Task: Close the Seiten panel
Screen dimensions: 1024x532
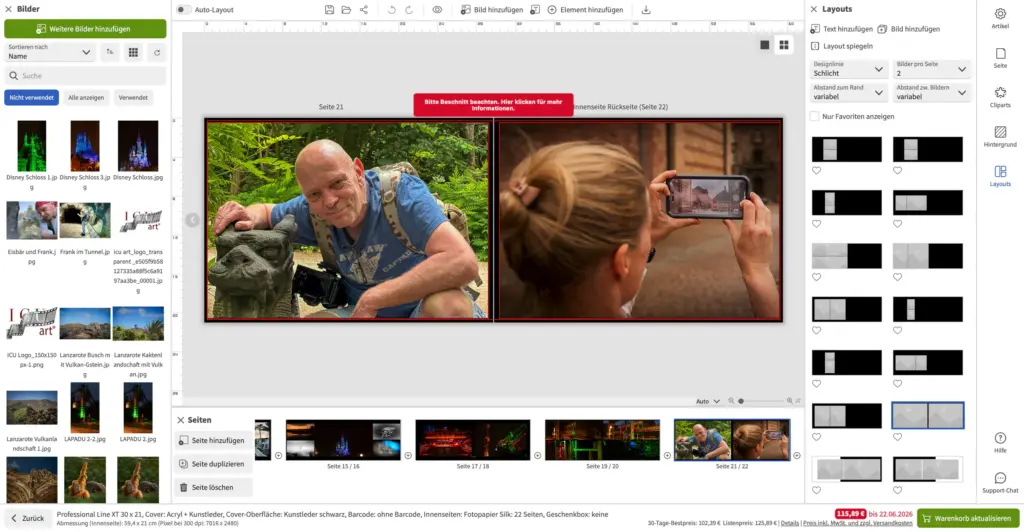Action: pyautogui.click(x=181, y=420)
